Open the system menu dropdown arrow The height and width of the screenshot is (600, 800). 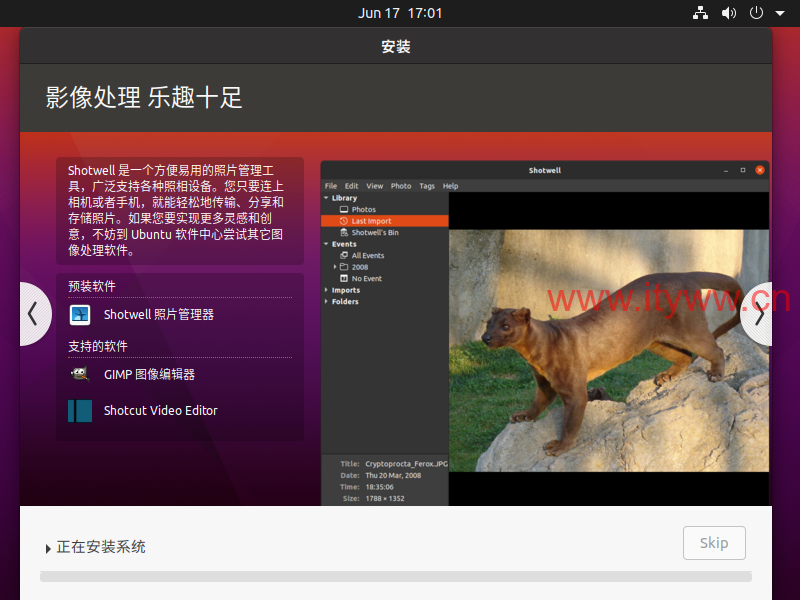[x=780, y=13]
